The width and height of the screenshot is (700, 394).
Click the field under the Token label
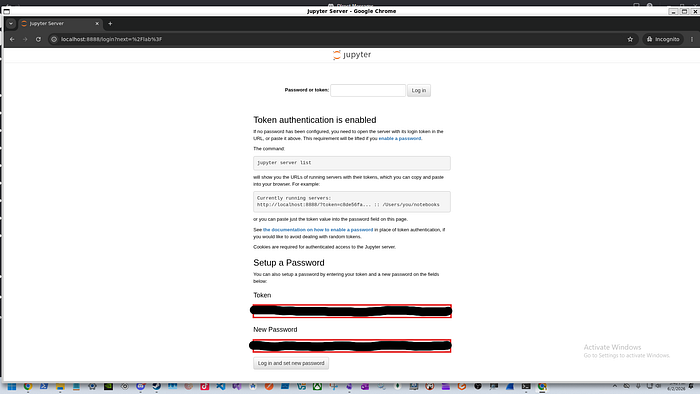[352, 311]
